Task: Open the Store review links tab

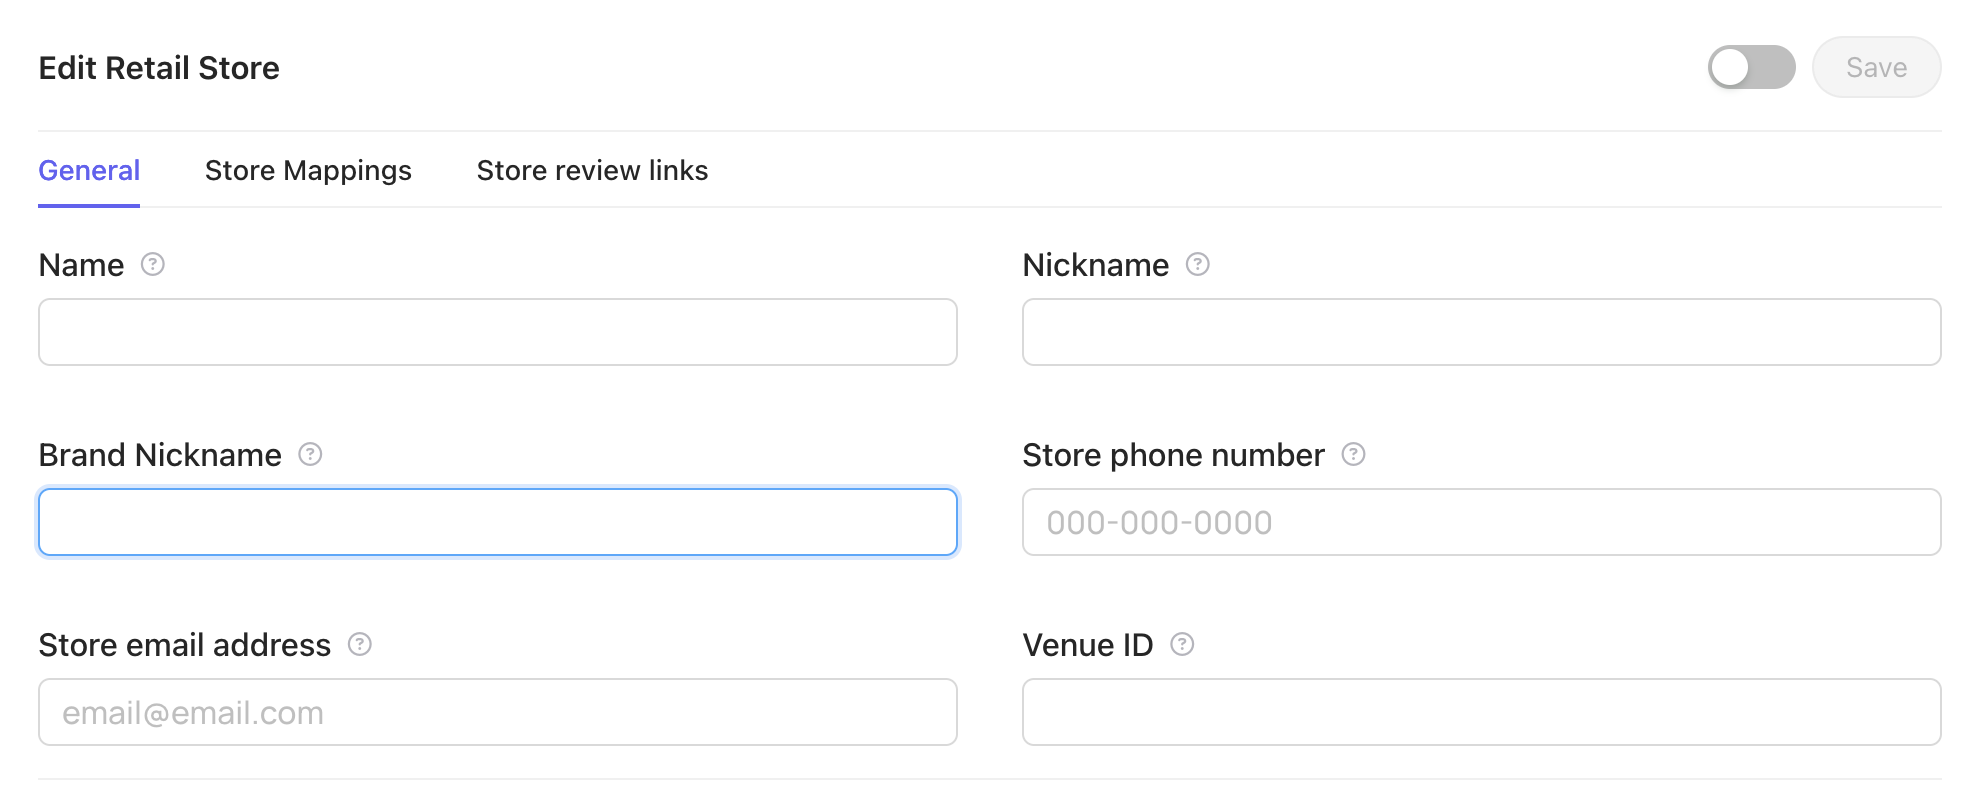Action: coord(592,170)
